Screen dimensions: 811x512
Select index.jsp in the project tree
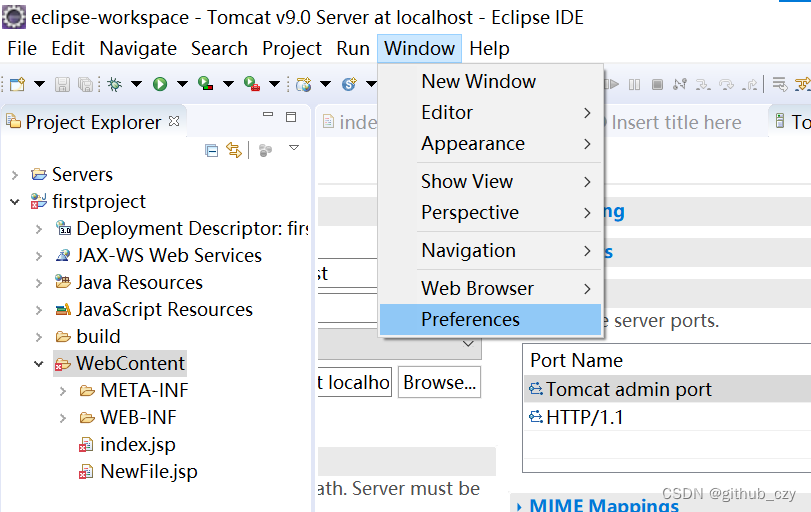pyautogui.click(x=127, y=445)
